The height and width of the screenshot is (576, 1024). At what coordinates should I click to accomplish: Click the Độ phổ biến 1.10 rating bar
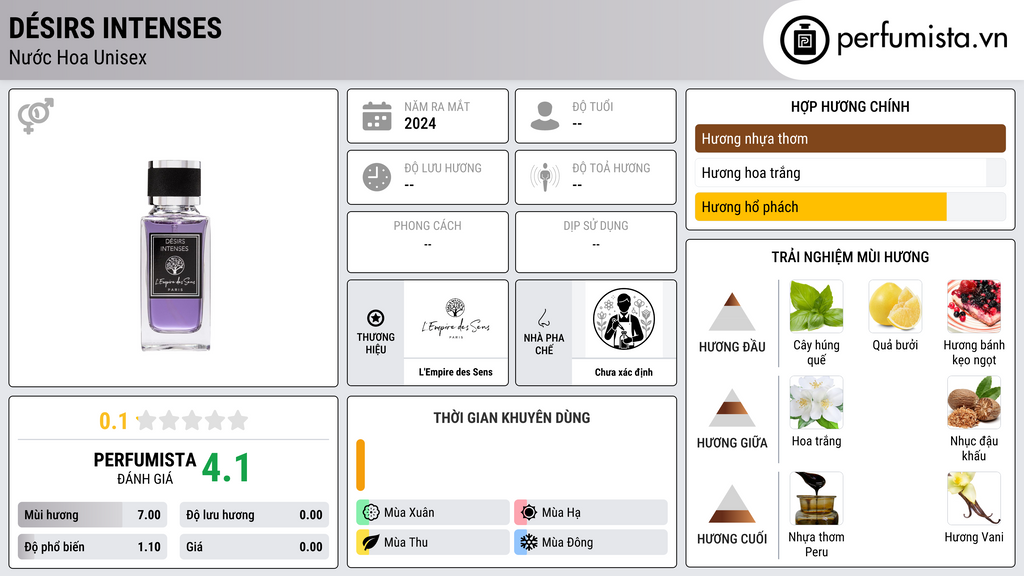click(x=92, y=547)
